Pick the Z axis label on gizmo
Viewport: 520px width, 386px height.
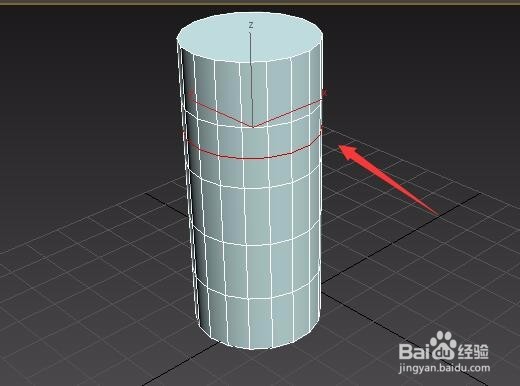(x=251, y=25)
